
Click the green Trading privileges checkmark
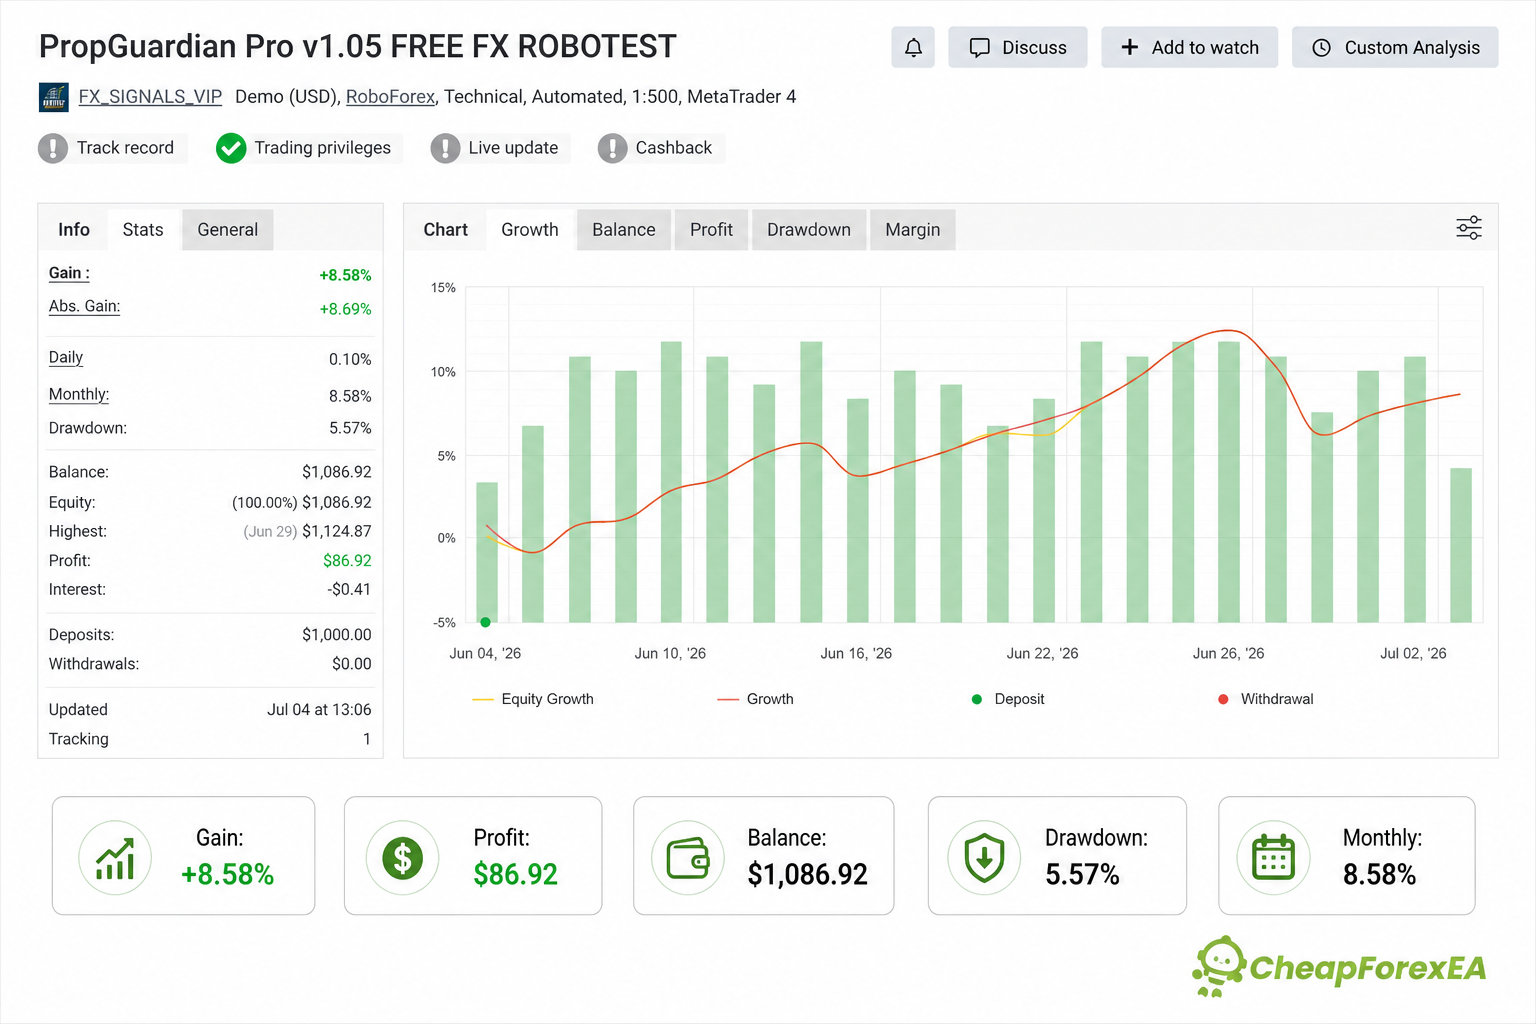coord(231,148)
